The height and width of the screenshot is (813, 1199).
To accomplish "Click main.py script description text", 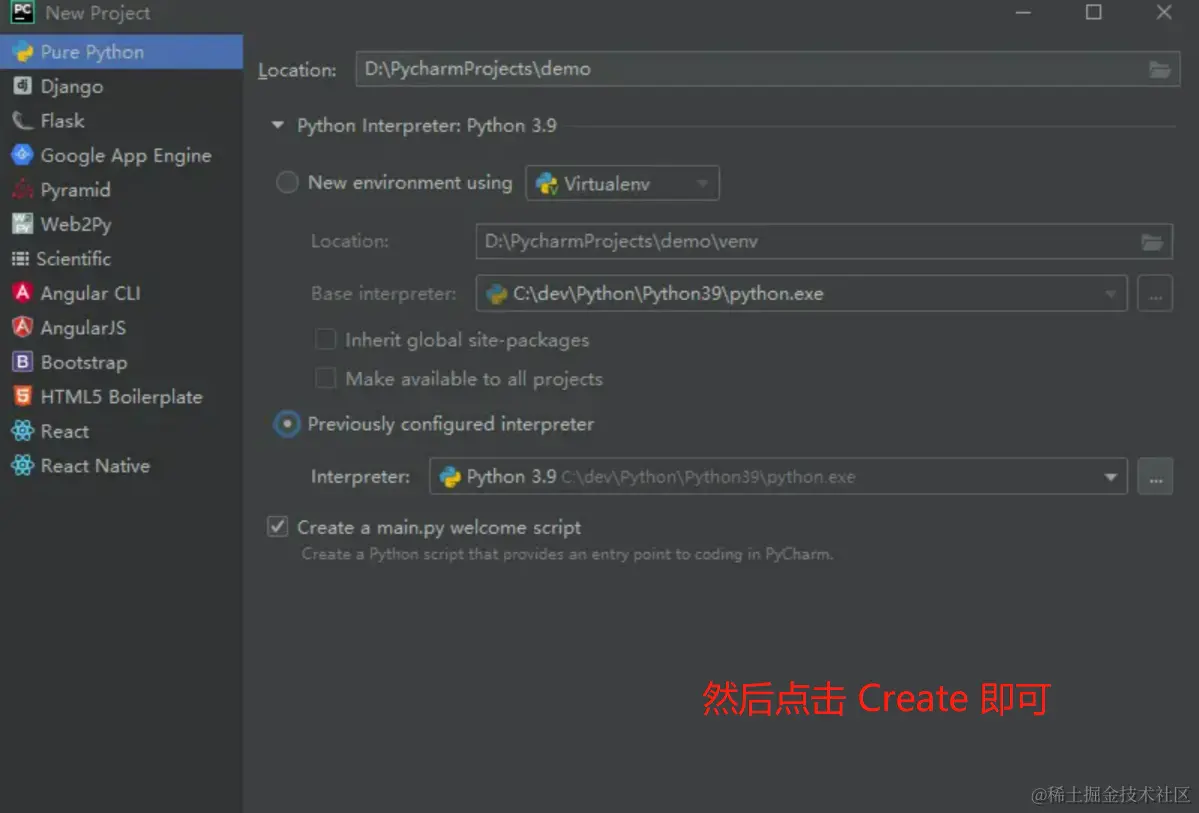I will click(567, 554).
